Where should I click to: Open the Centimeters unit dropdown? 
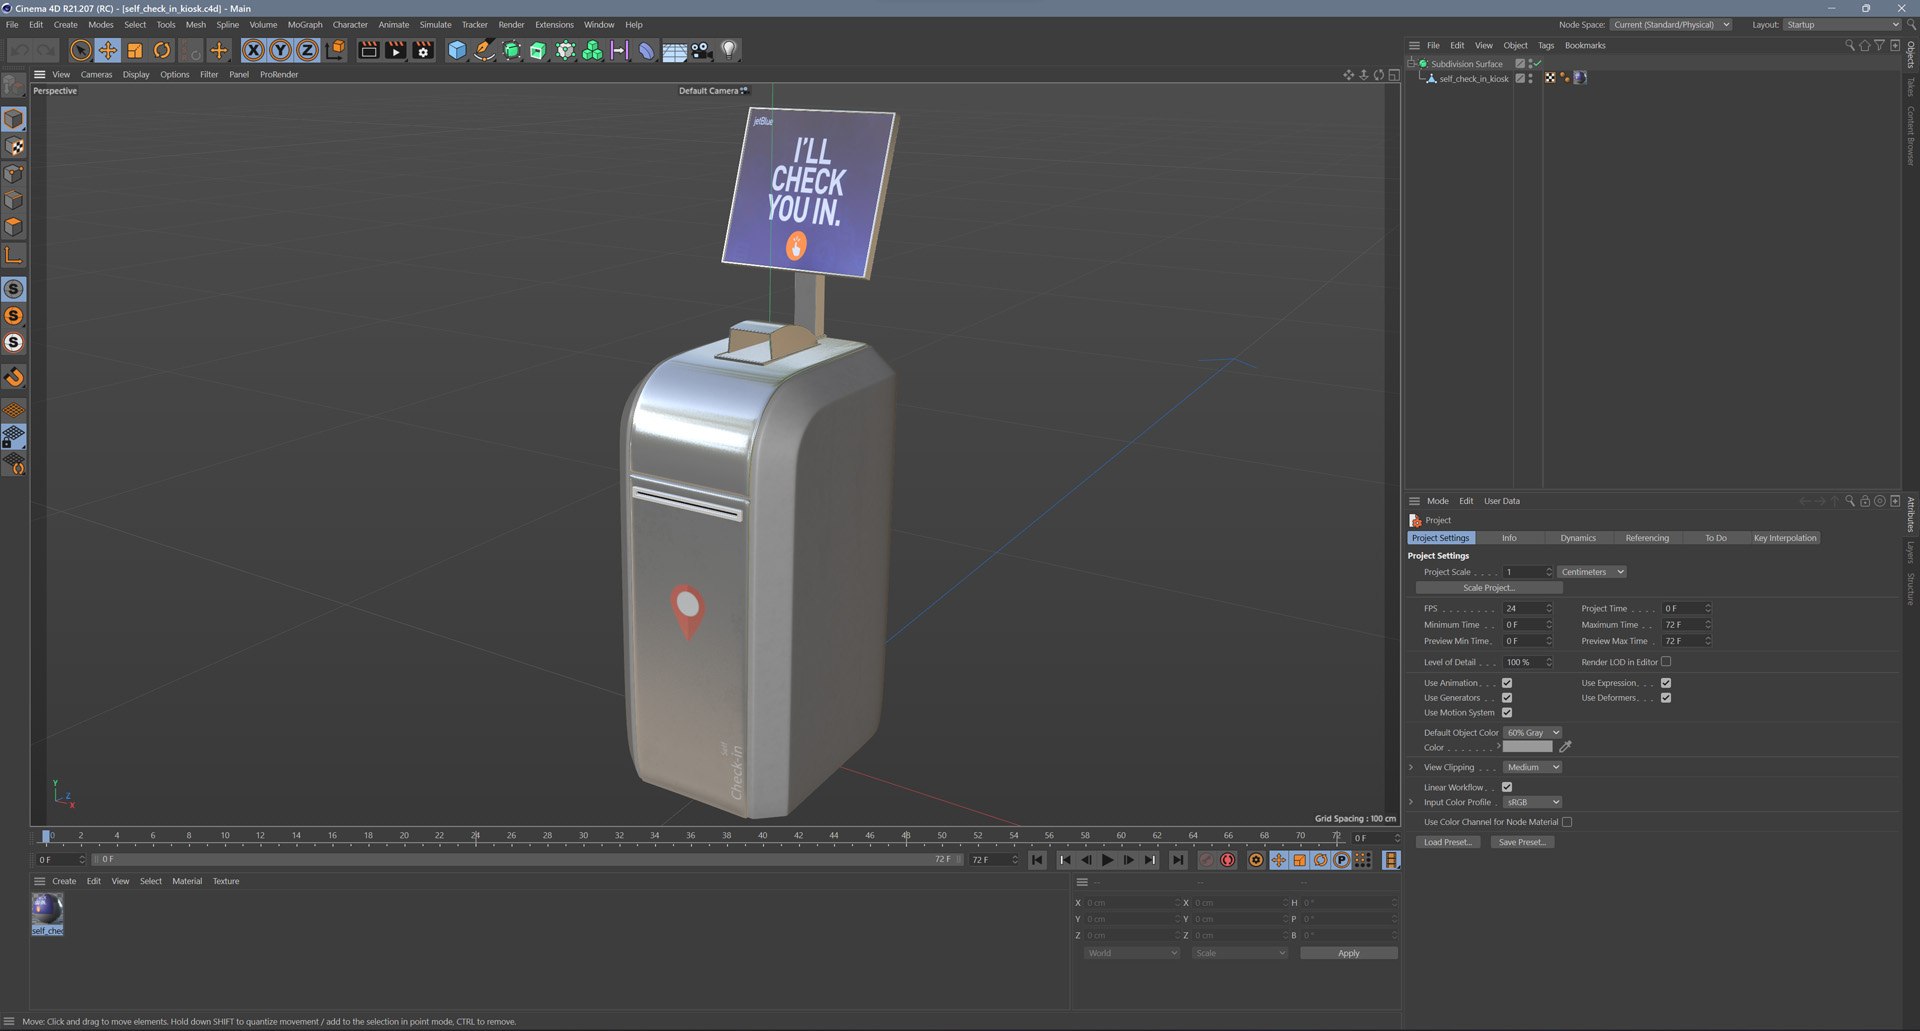click(1592, 572)
